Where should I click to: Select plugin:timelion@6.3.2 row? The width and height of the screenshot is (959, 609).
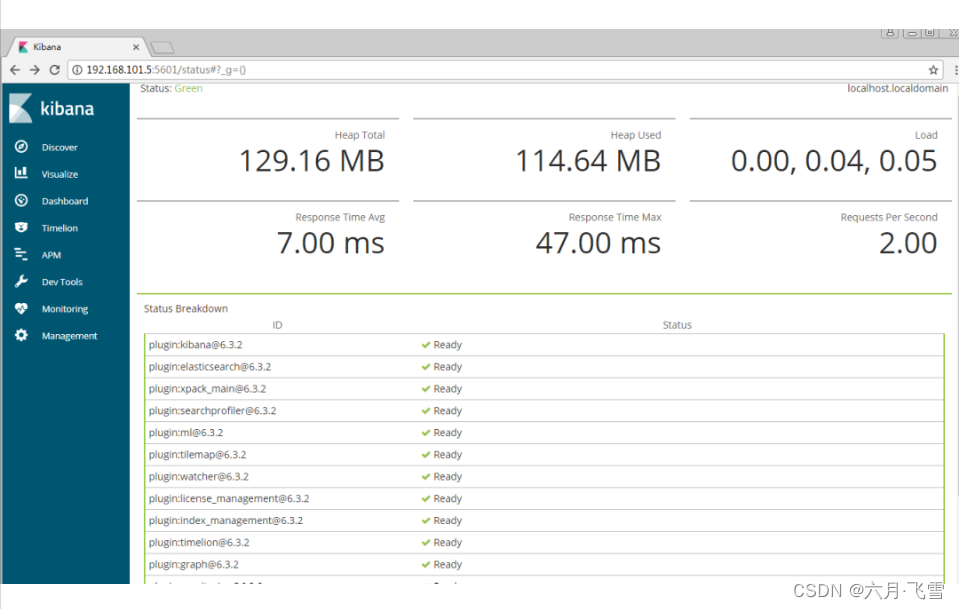point(544,543)
